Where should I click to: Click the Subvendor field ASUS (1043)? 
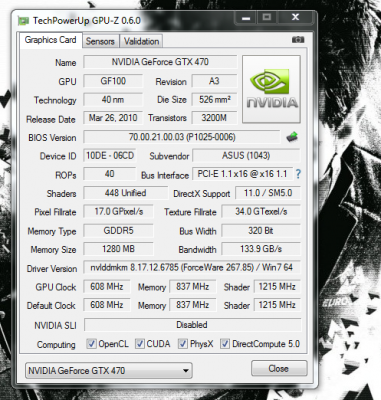[246, 156]
